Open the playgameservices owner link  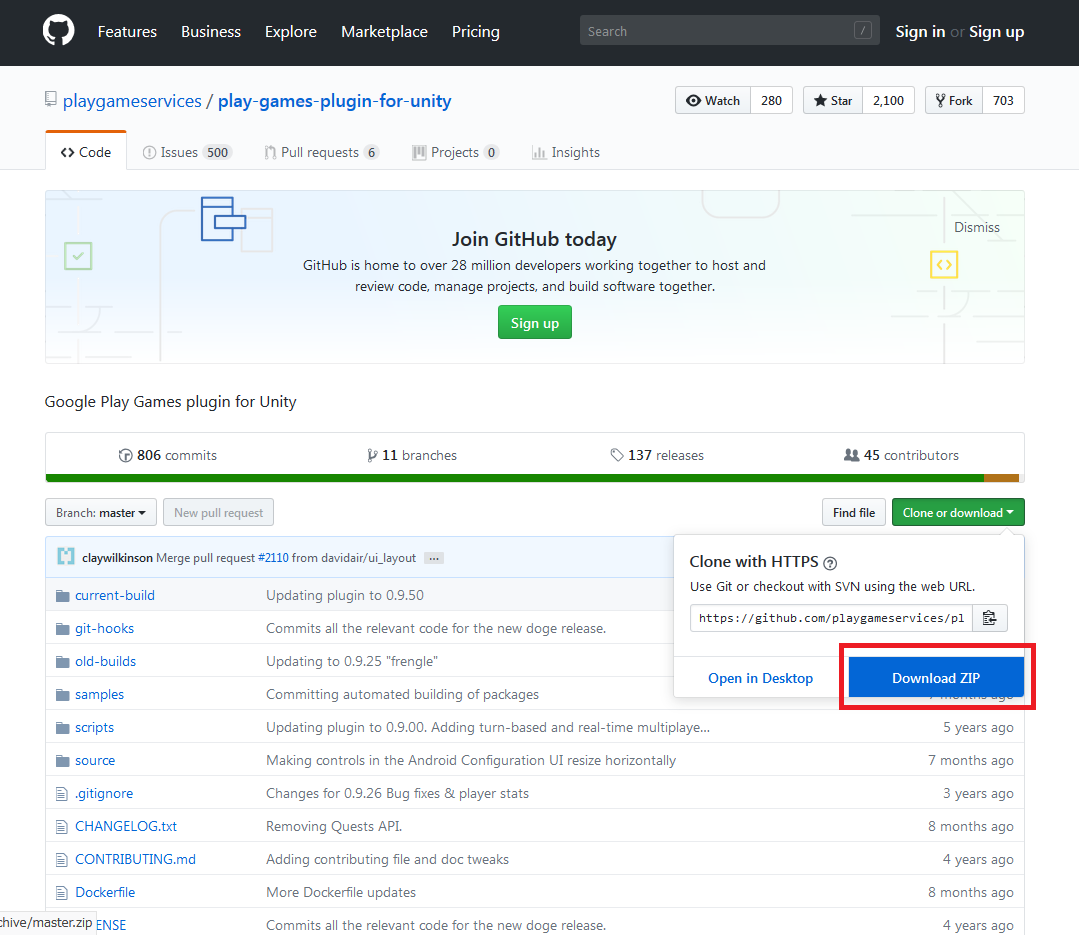pyautogui.click(x=132, y=101)
